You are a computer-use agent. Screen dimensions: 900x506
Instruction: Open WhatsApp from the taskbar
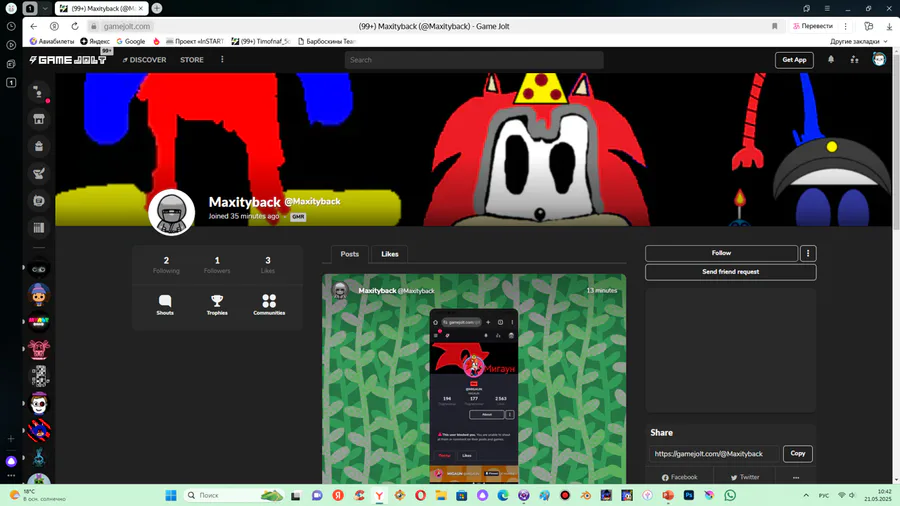(x=730, y=495)
